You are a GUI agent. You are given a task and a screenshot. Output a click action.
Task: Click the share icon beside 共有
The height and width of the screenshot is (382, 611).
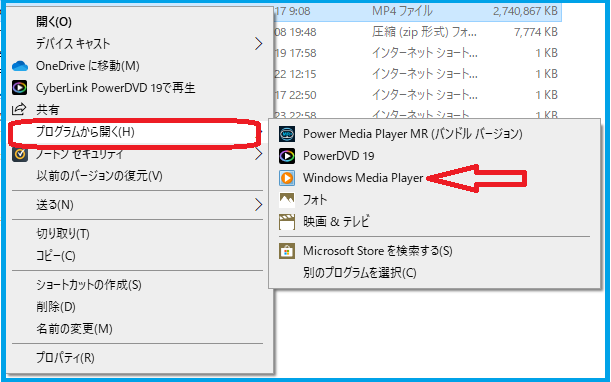[x=19, y=110]
